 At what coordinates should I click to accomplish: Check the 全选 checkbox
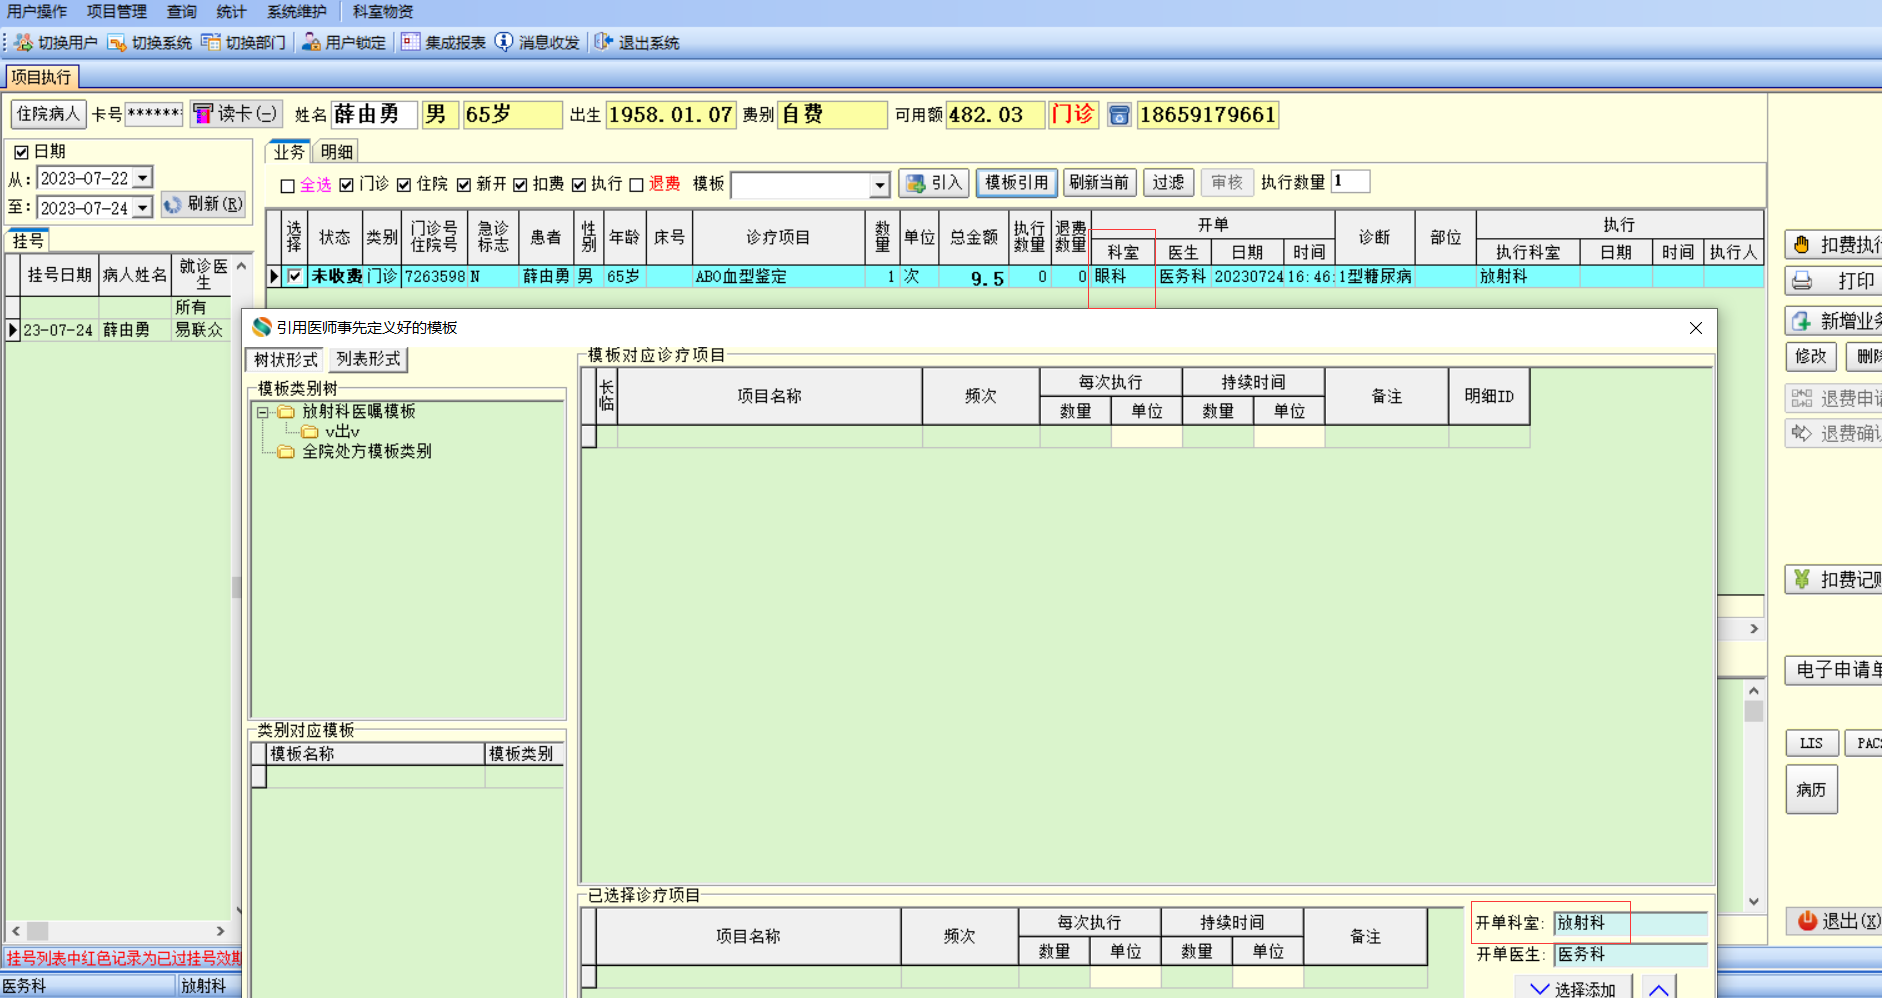point(288,185)
